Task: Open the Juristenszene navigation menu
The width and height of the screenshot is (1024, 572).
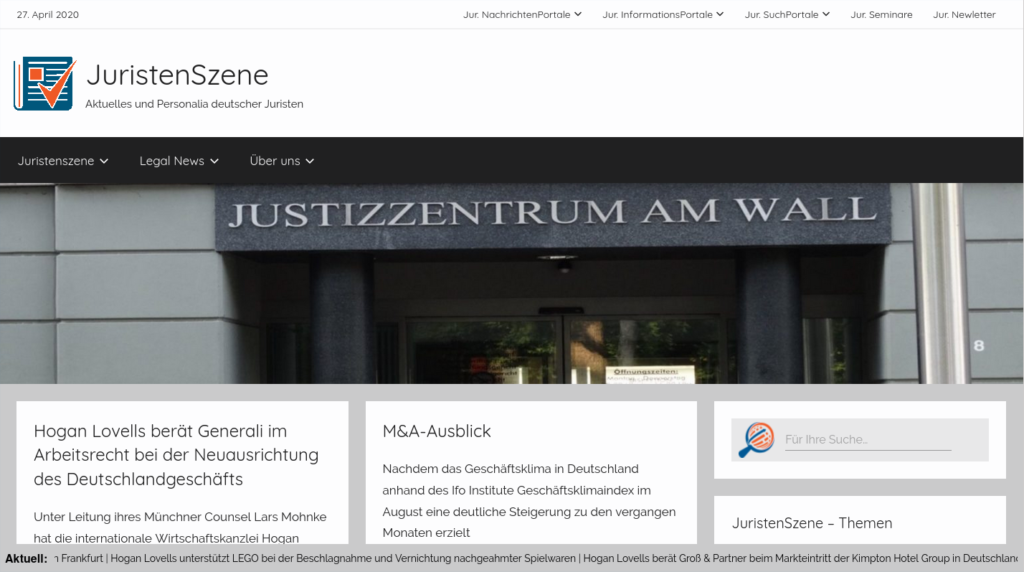Action: coord(63,161)
